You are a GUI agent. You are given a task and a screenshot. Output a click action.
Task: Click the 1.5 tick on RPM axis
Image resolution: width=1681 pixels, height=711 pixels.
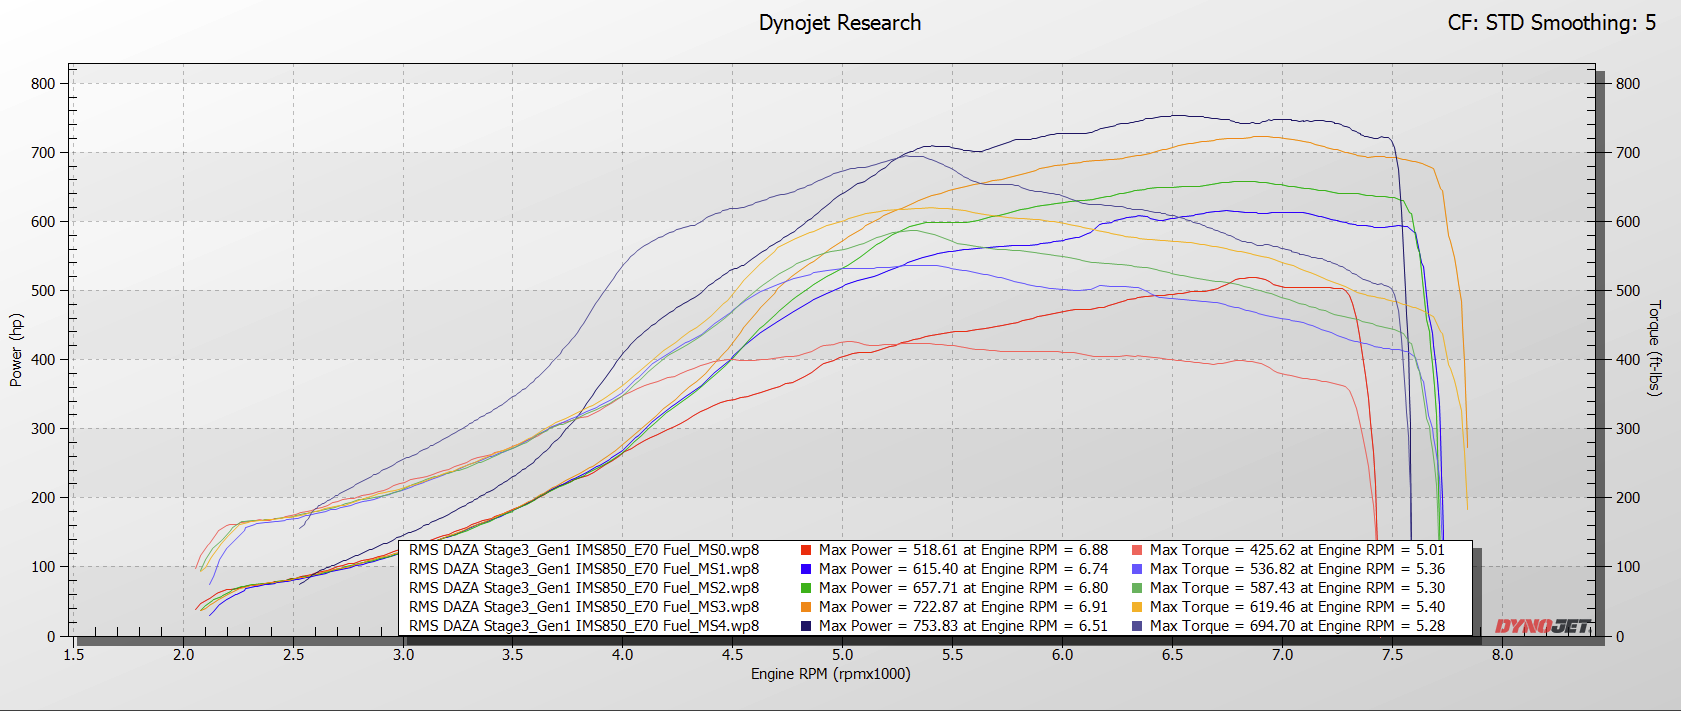click(x=74, y=655)
